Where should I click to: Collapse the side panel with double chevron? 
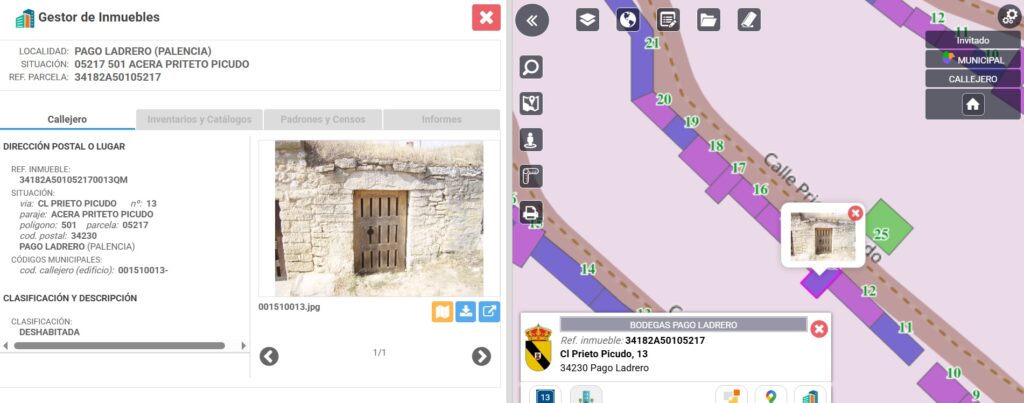point(532,20)
